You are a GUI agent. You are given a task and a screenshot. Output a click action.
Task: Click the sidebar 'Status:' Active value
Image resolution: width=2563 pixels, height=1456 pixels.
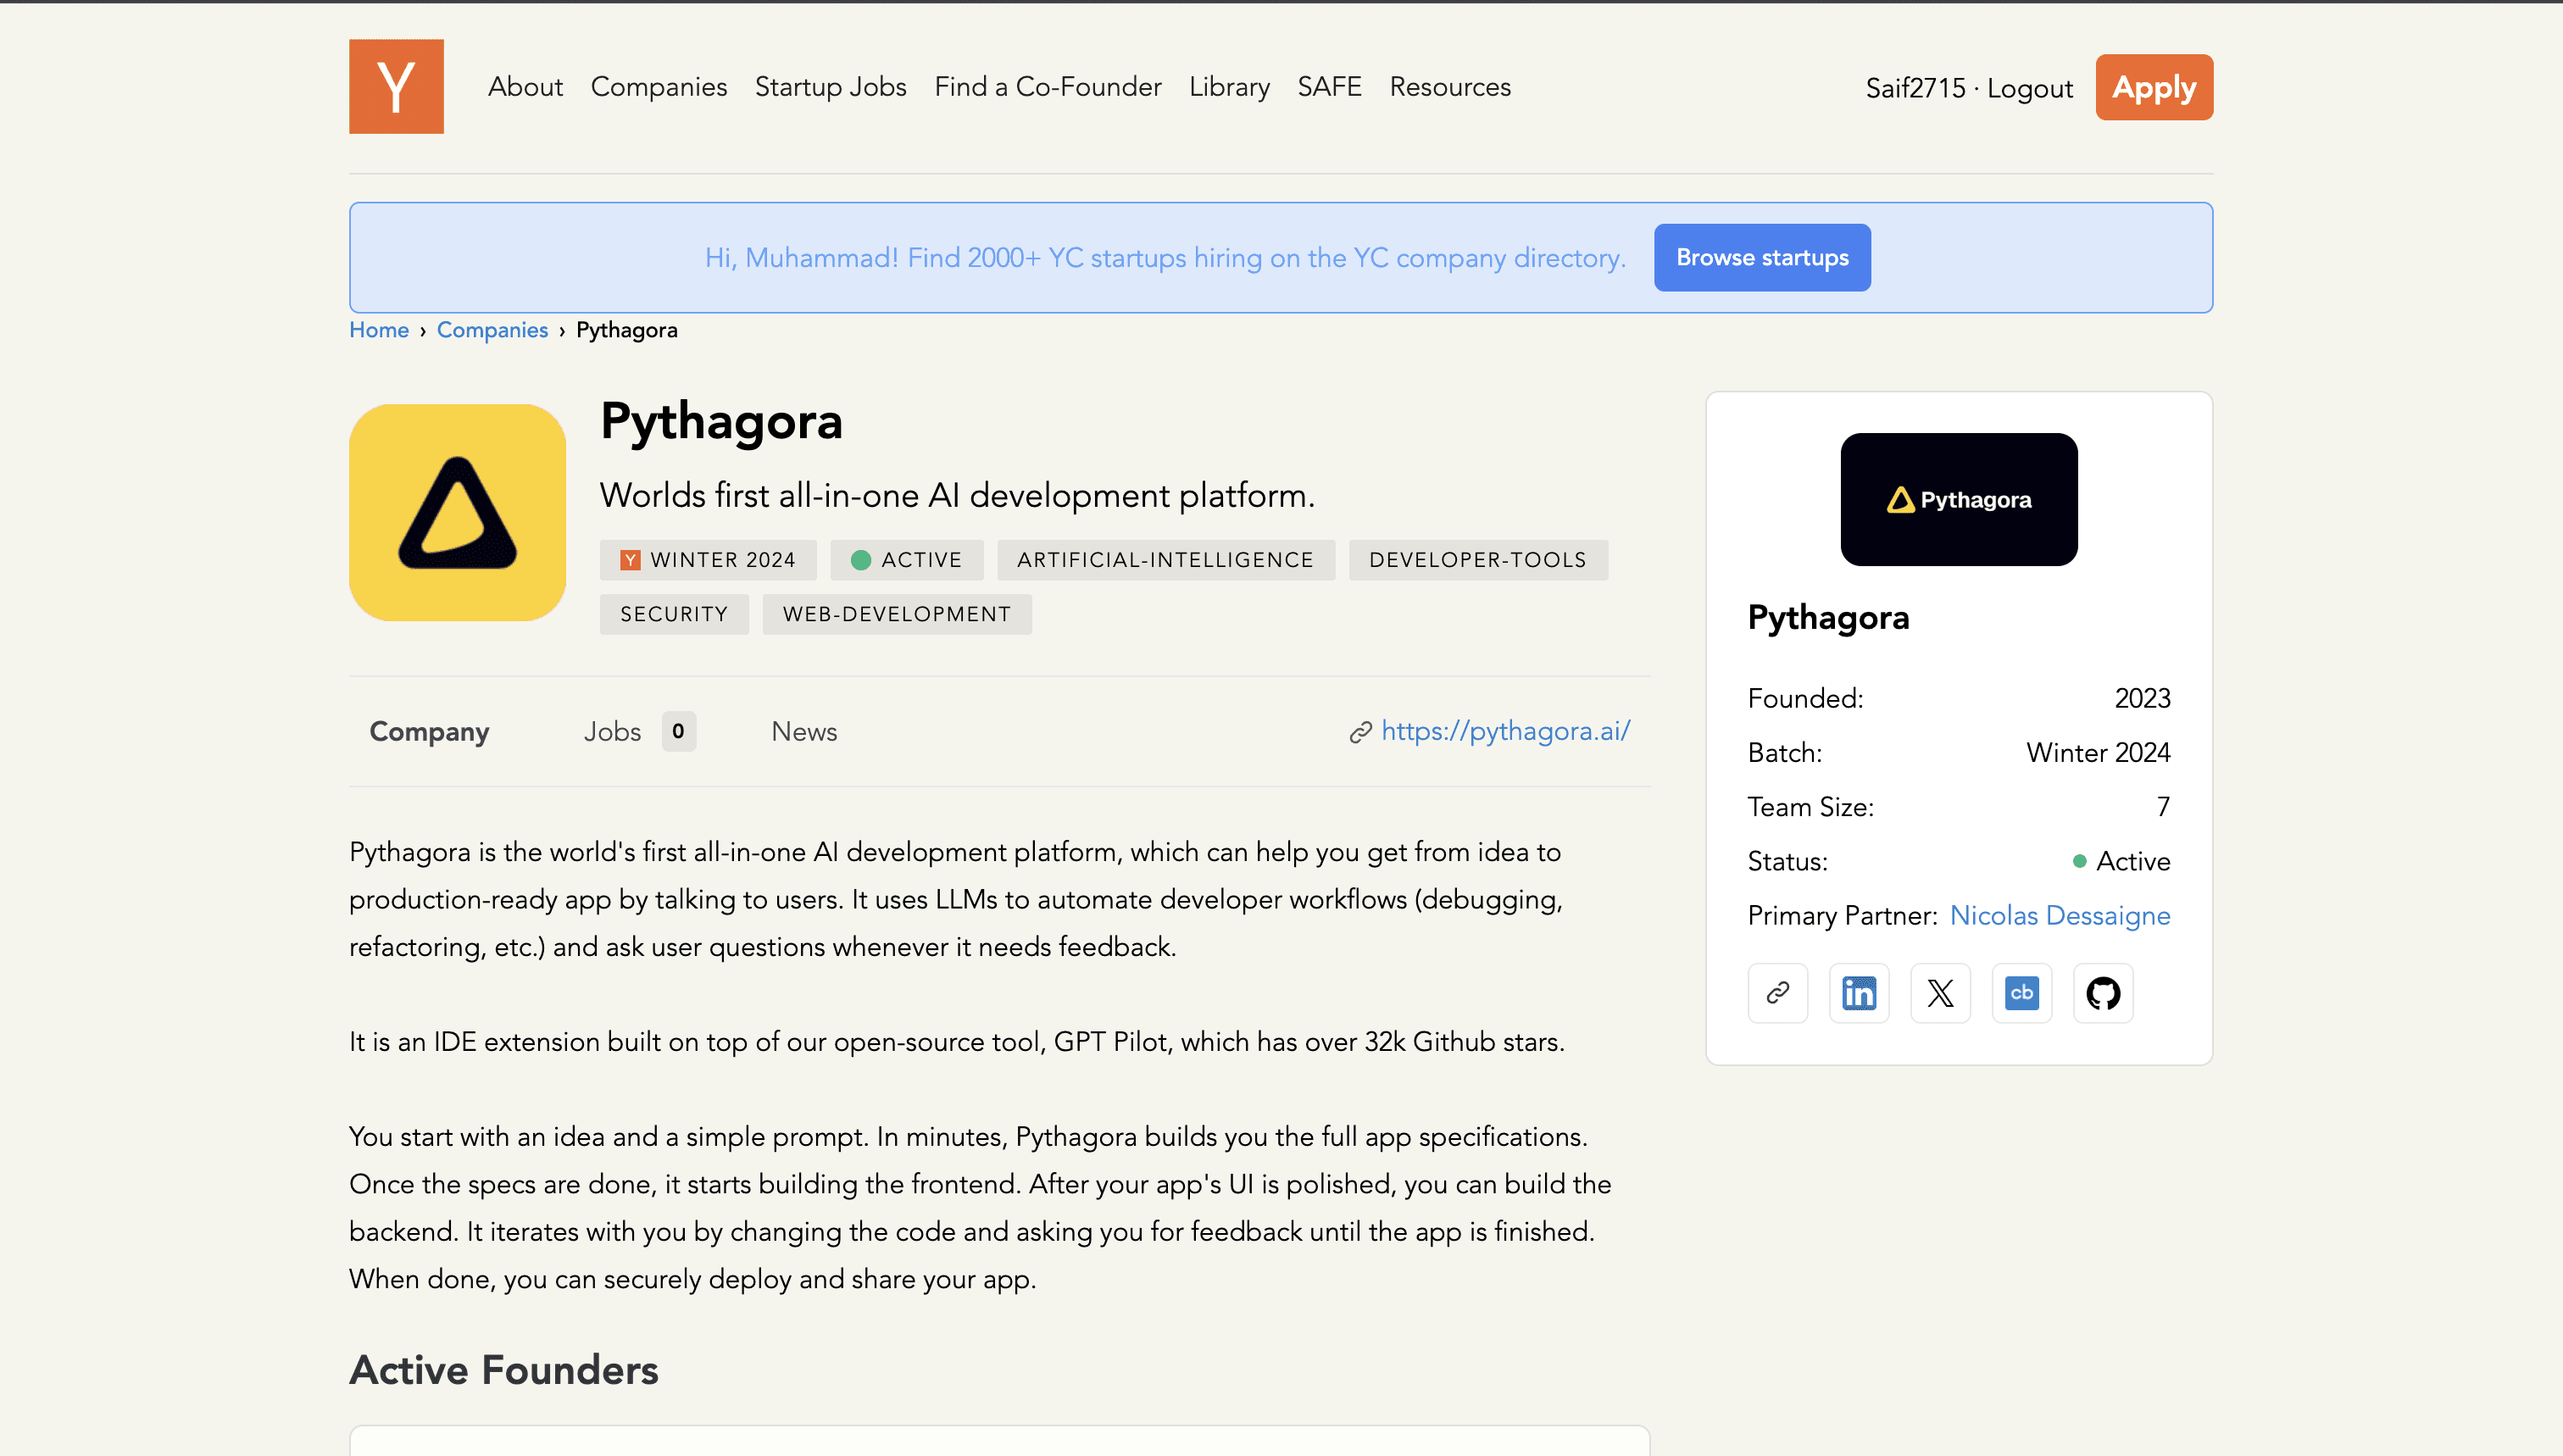[2121, 861]
